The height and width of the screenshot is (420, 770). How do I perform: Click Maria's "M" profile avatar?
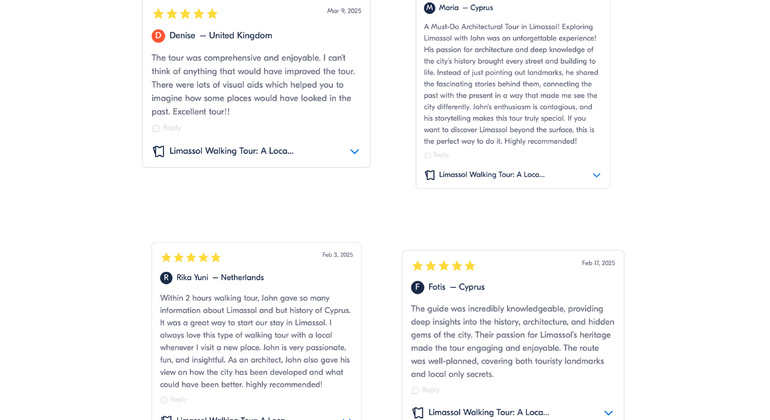430,8
